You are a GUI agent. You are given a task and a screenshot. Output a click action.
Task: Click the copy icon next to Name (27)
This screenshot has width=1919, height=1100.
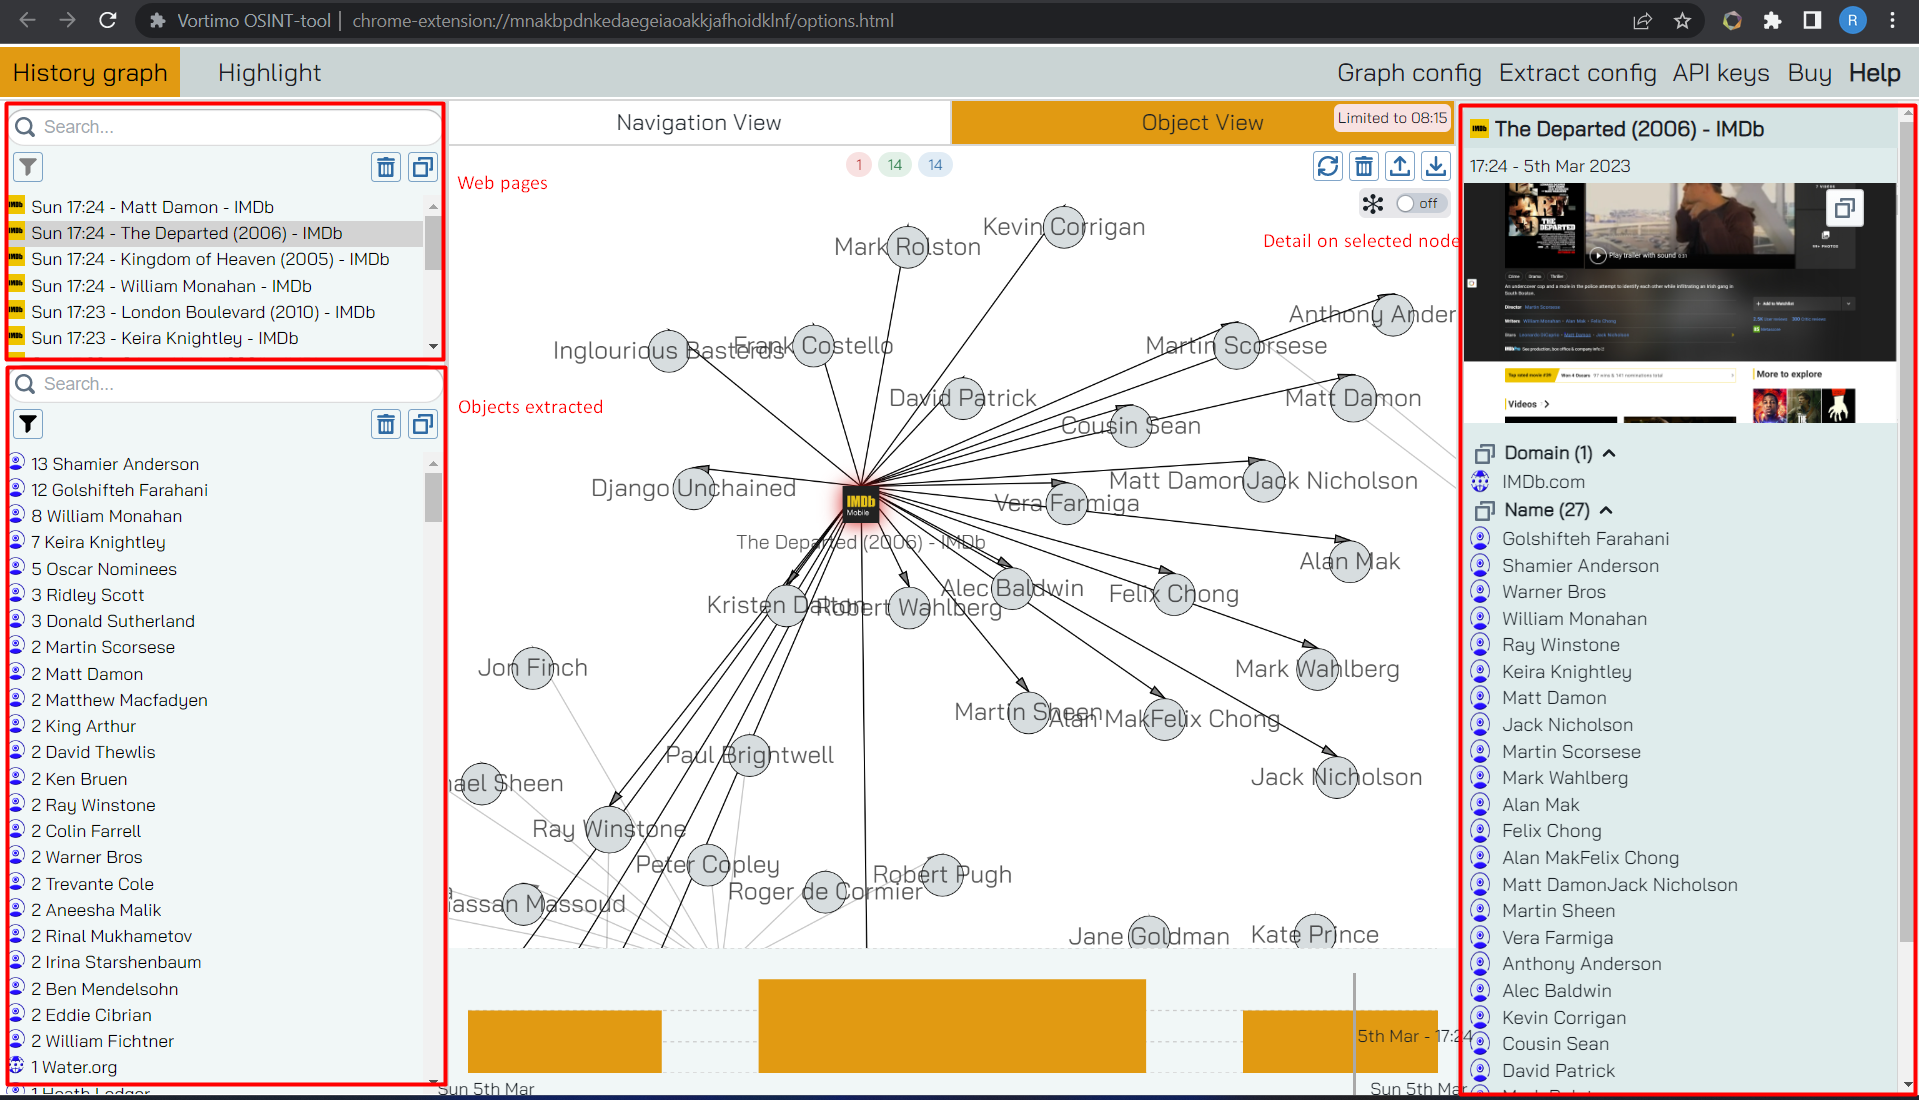[1484, 511]
